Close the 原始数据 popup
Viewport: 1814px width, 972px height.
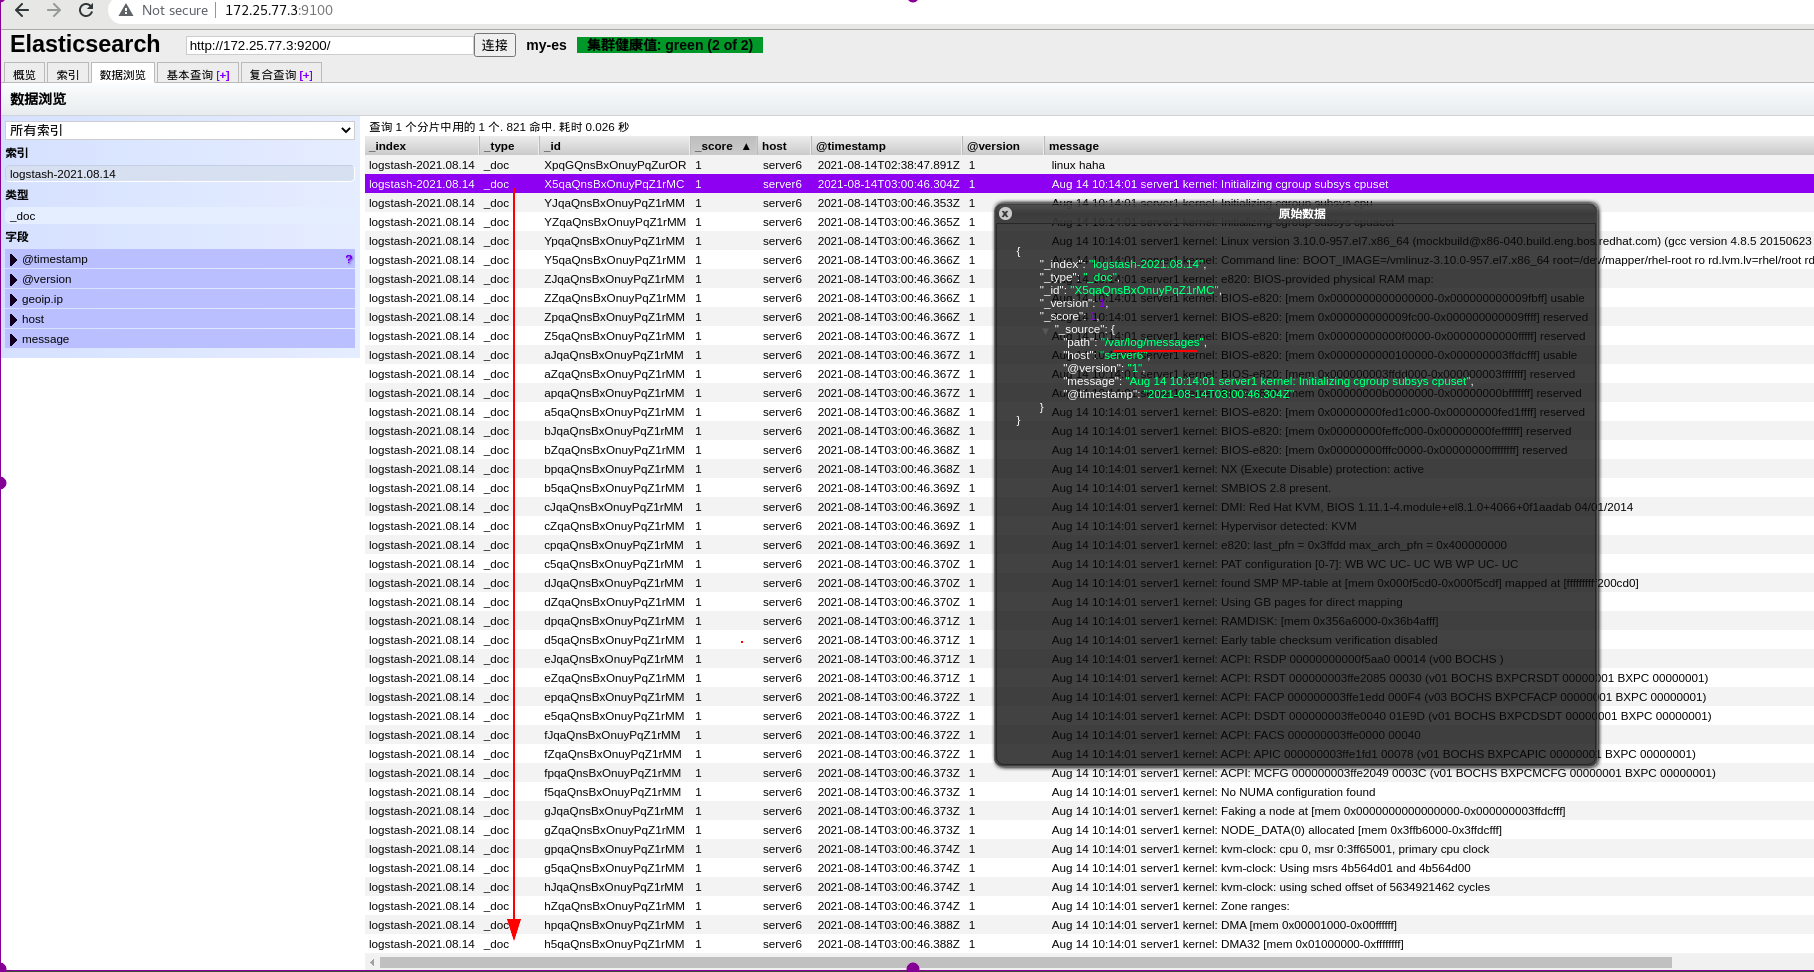pos(1006,213)
